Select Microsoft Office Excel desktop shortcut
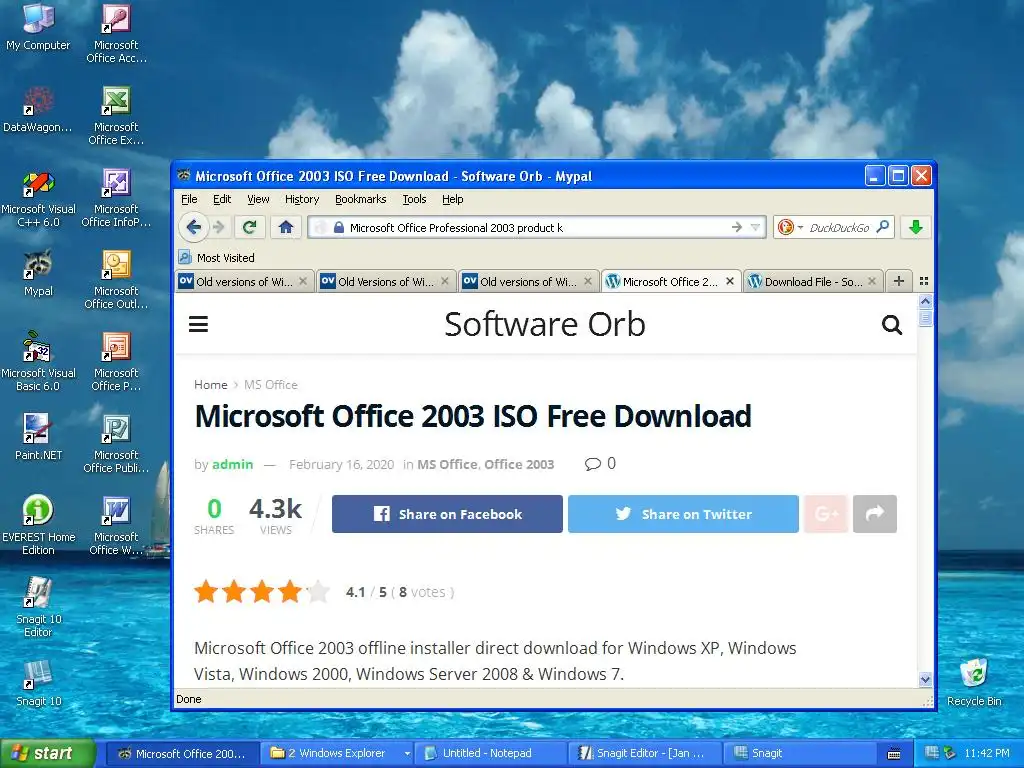Image resolution: width=1024 pixels, height=768 pixels. [116, 116]
